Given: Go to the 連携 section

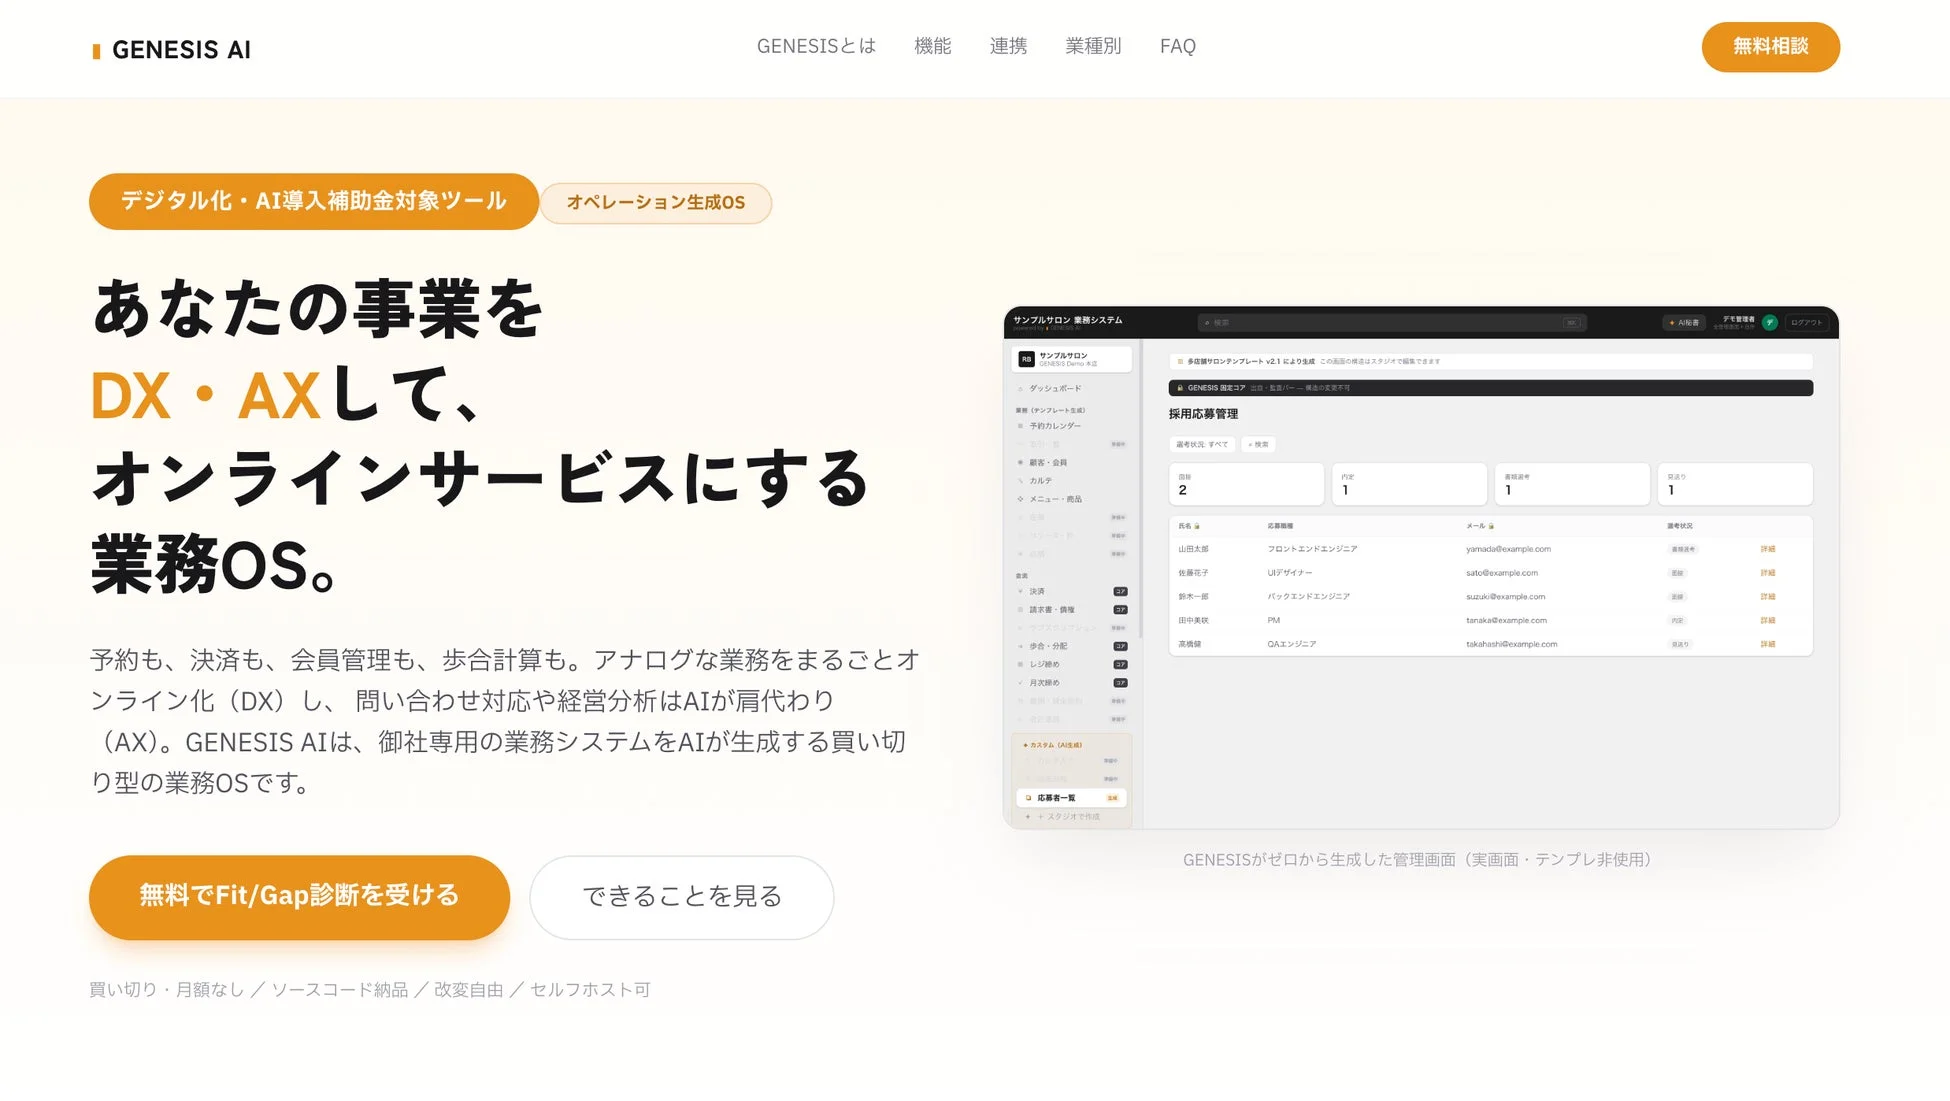Looking at the screenshot, I should pyautogui.click(x=1008, y=46).
